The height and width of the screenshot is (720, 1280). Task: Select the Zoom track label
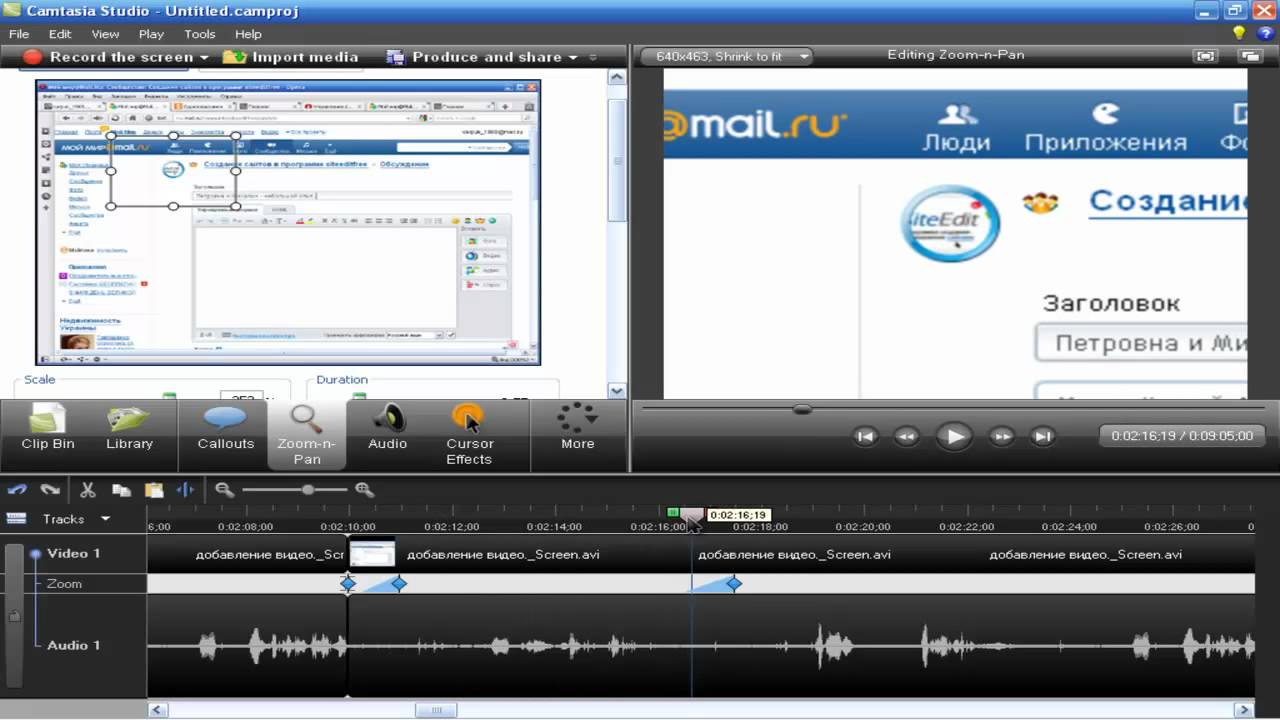(x=65, y=584)
